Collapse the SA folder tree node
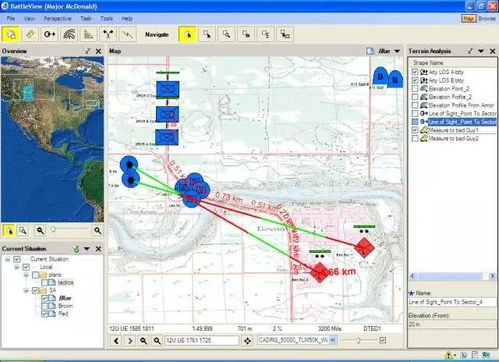 coord(26,291)
